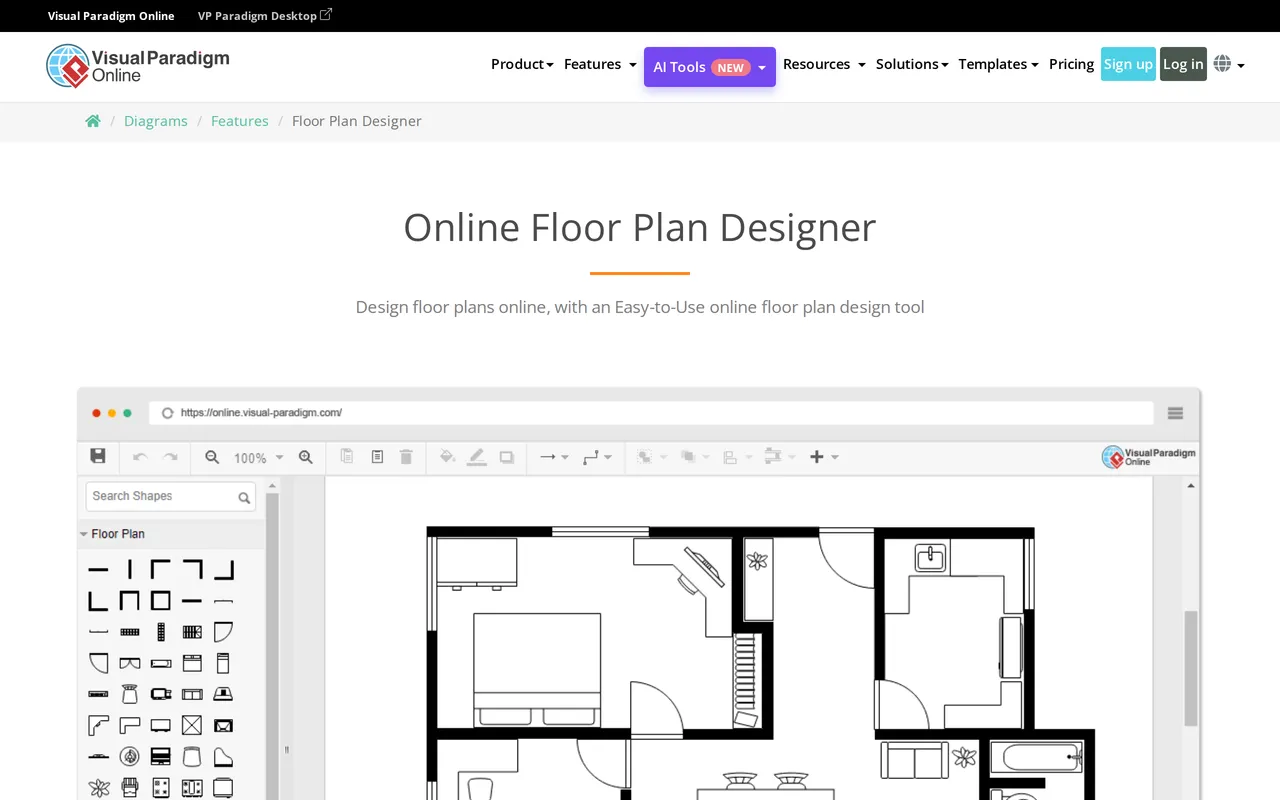Image resolution: width=1280 pixels, height=800 pixels.
Task: Click the bathtub in the floor plan
Action: [x=1038, y=757]
